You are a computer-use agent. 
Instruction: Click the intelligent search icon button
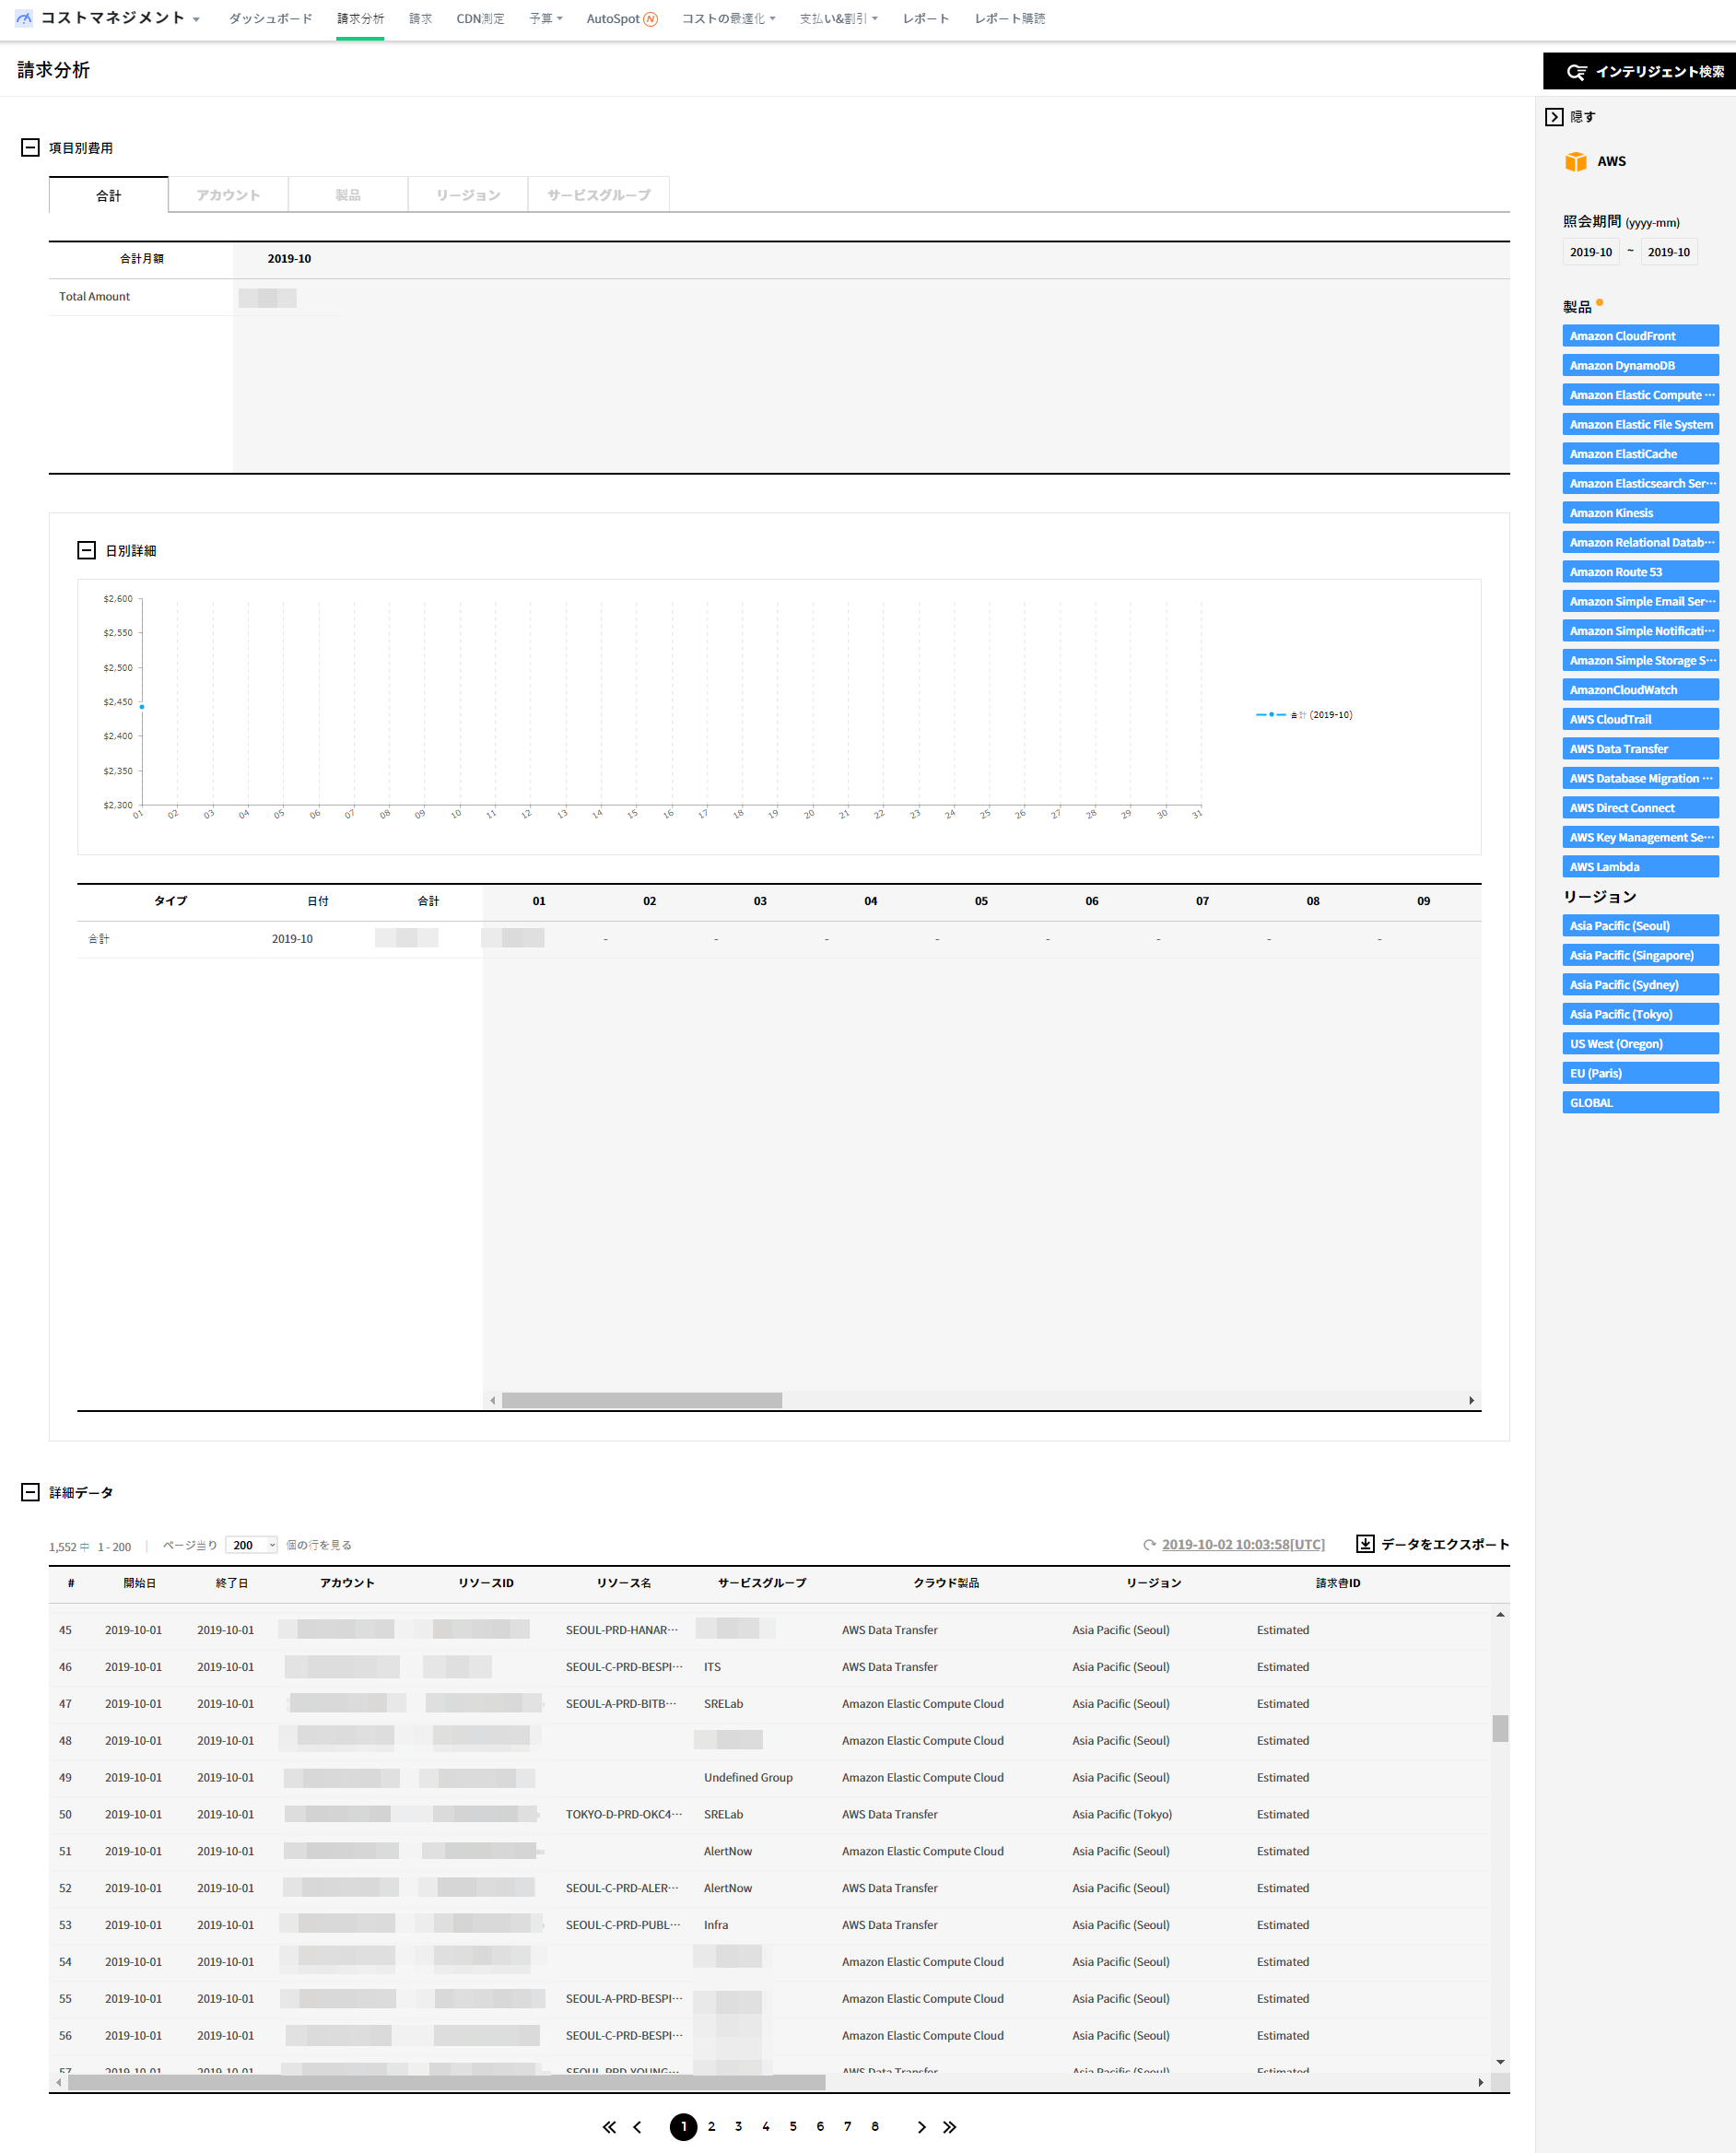1576,72
